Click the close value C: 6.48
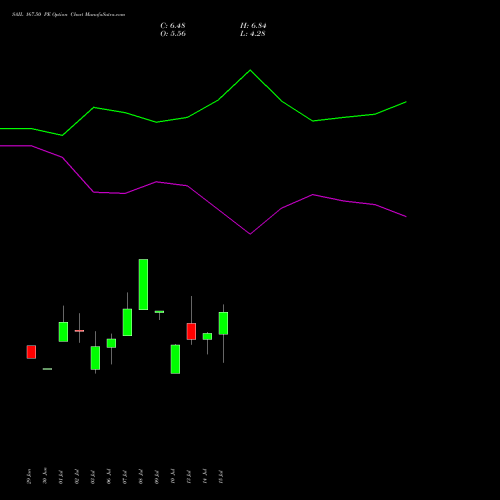The width and height of the screenshot is (500, 500). pos(173,26)
